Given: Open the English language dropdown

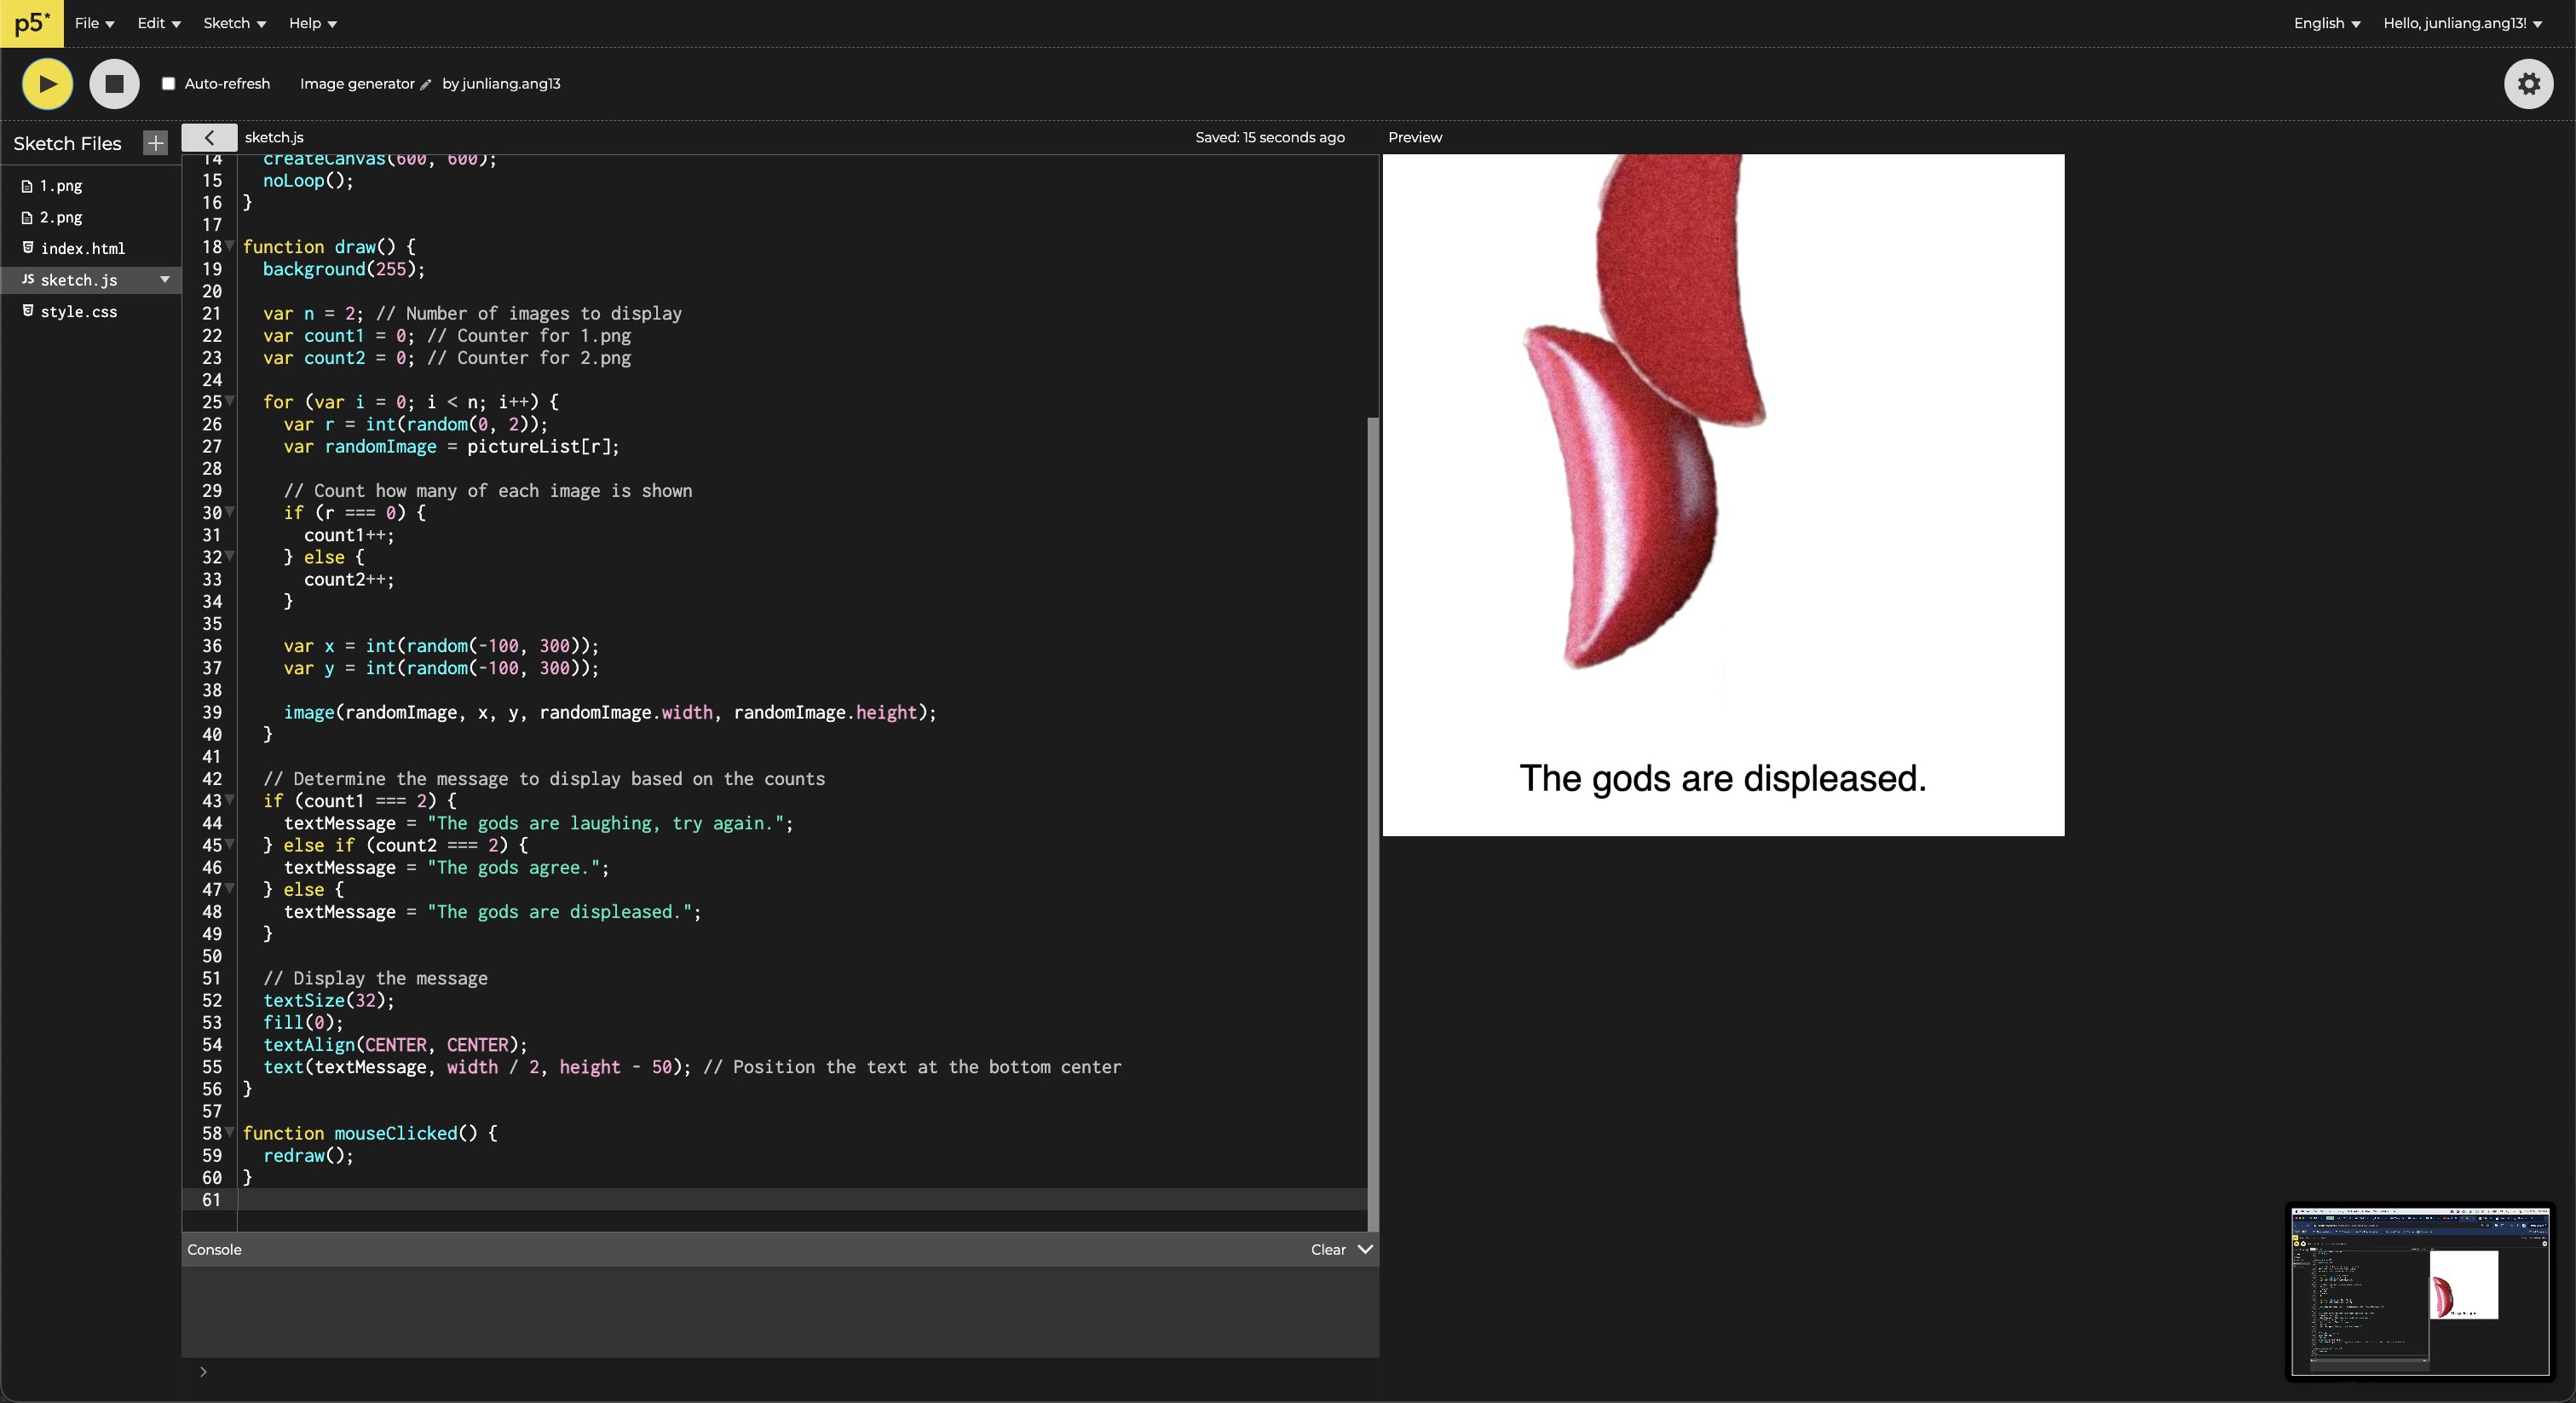Looking at the screenshot, I should click(x=2326, y=23).
